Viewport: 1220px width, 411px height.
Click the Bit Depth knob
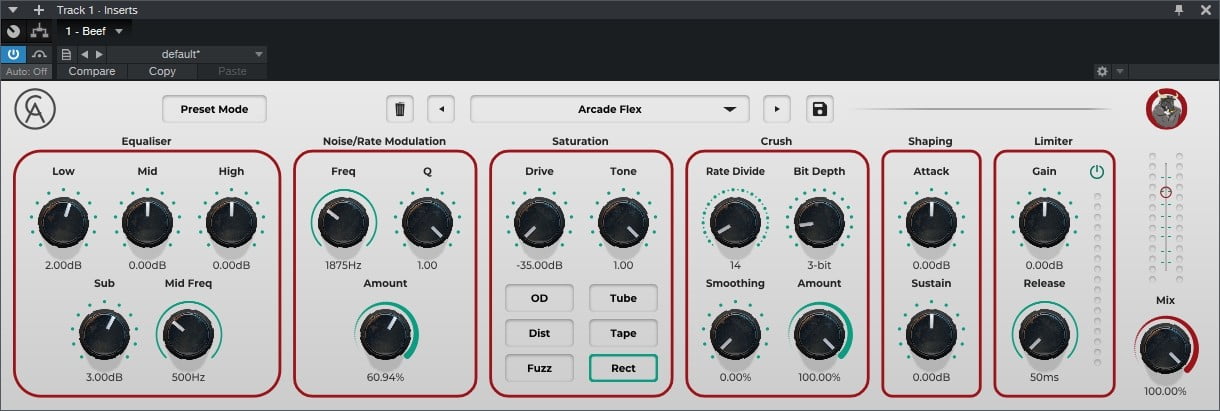click(819, 220)
